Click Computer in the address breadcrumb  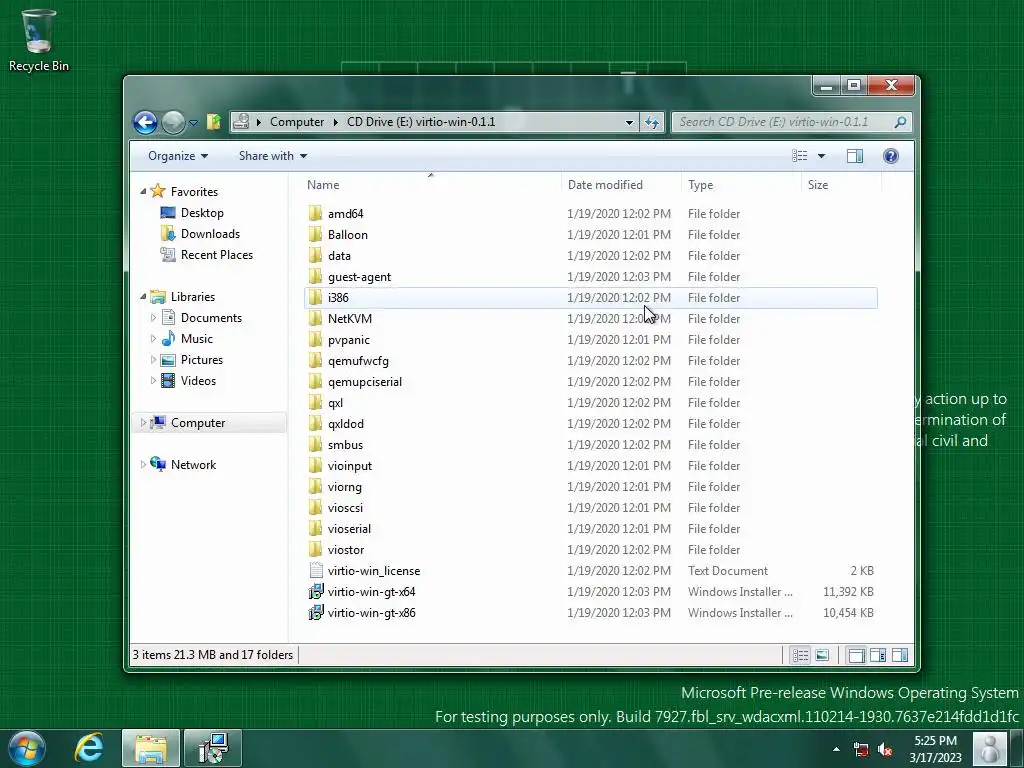coord(296,122)
